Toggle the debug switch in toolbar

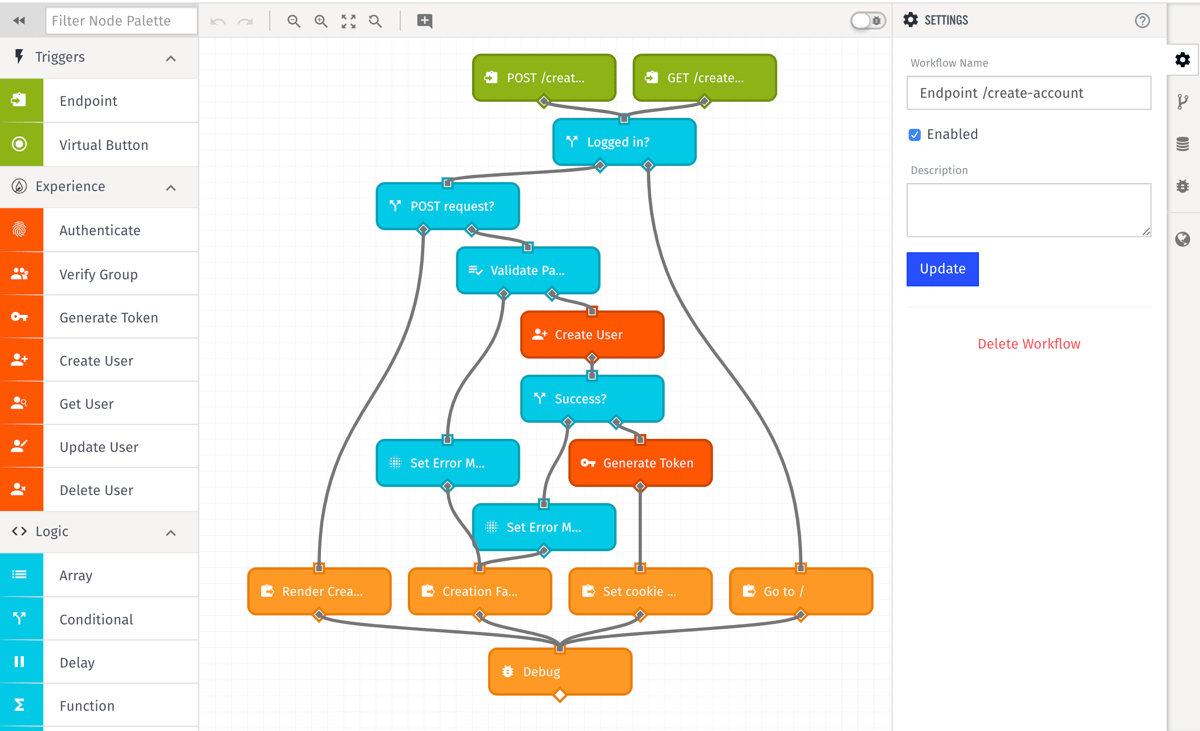[x=867, y=20]
